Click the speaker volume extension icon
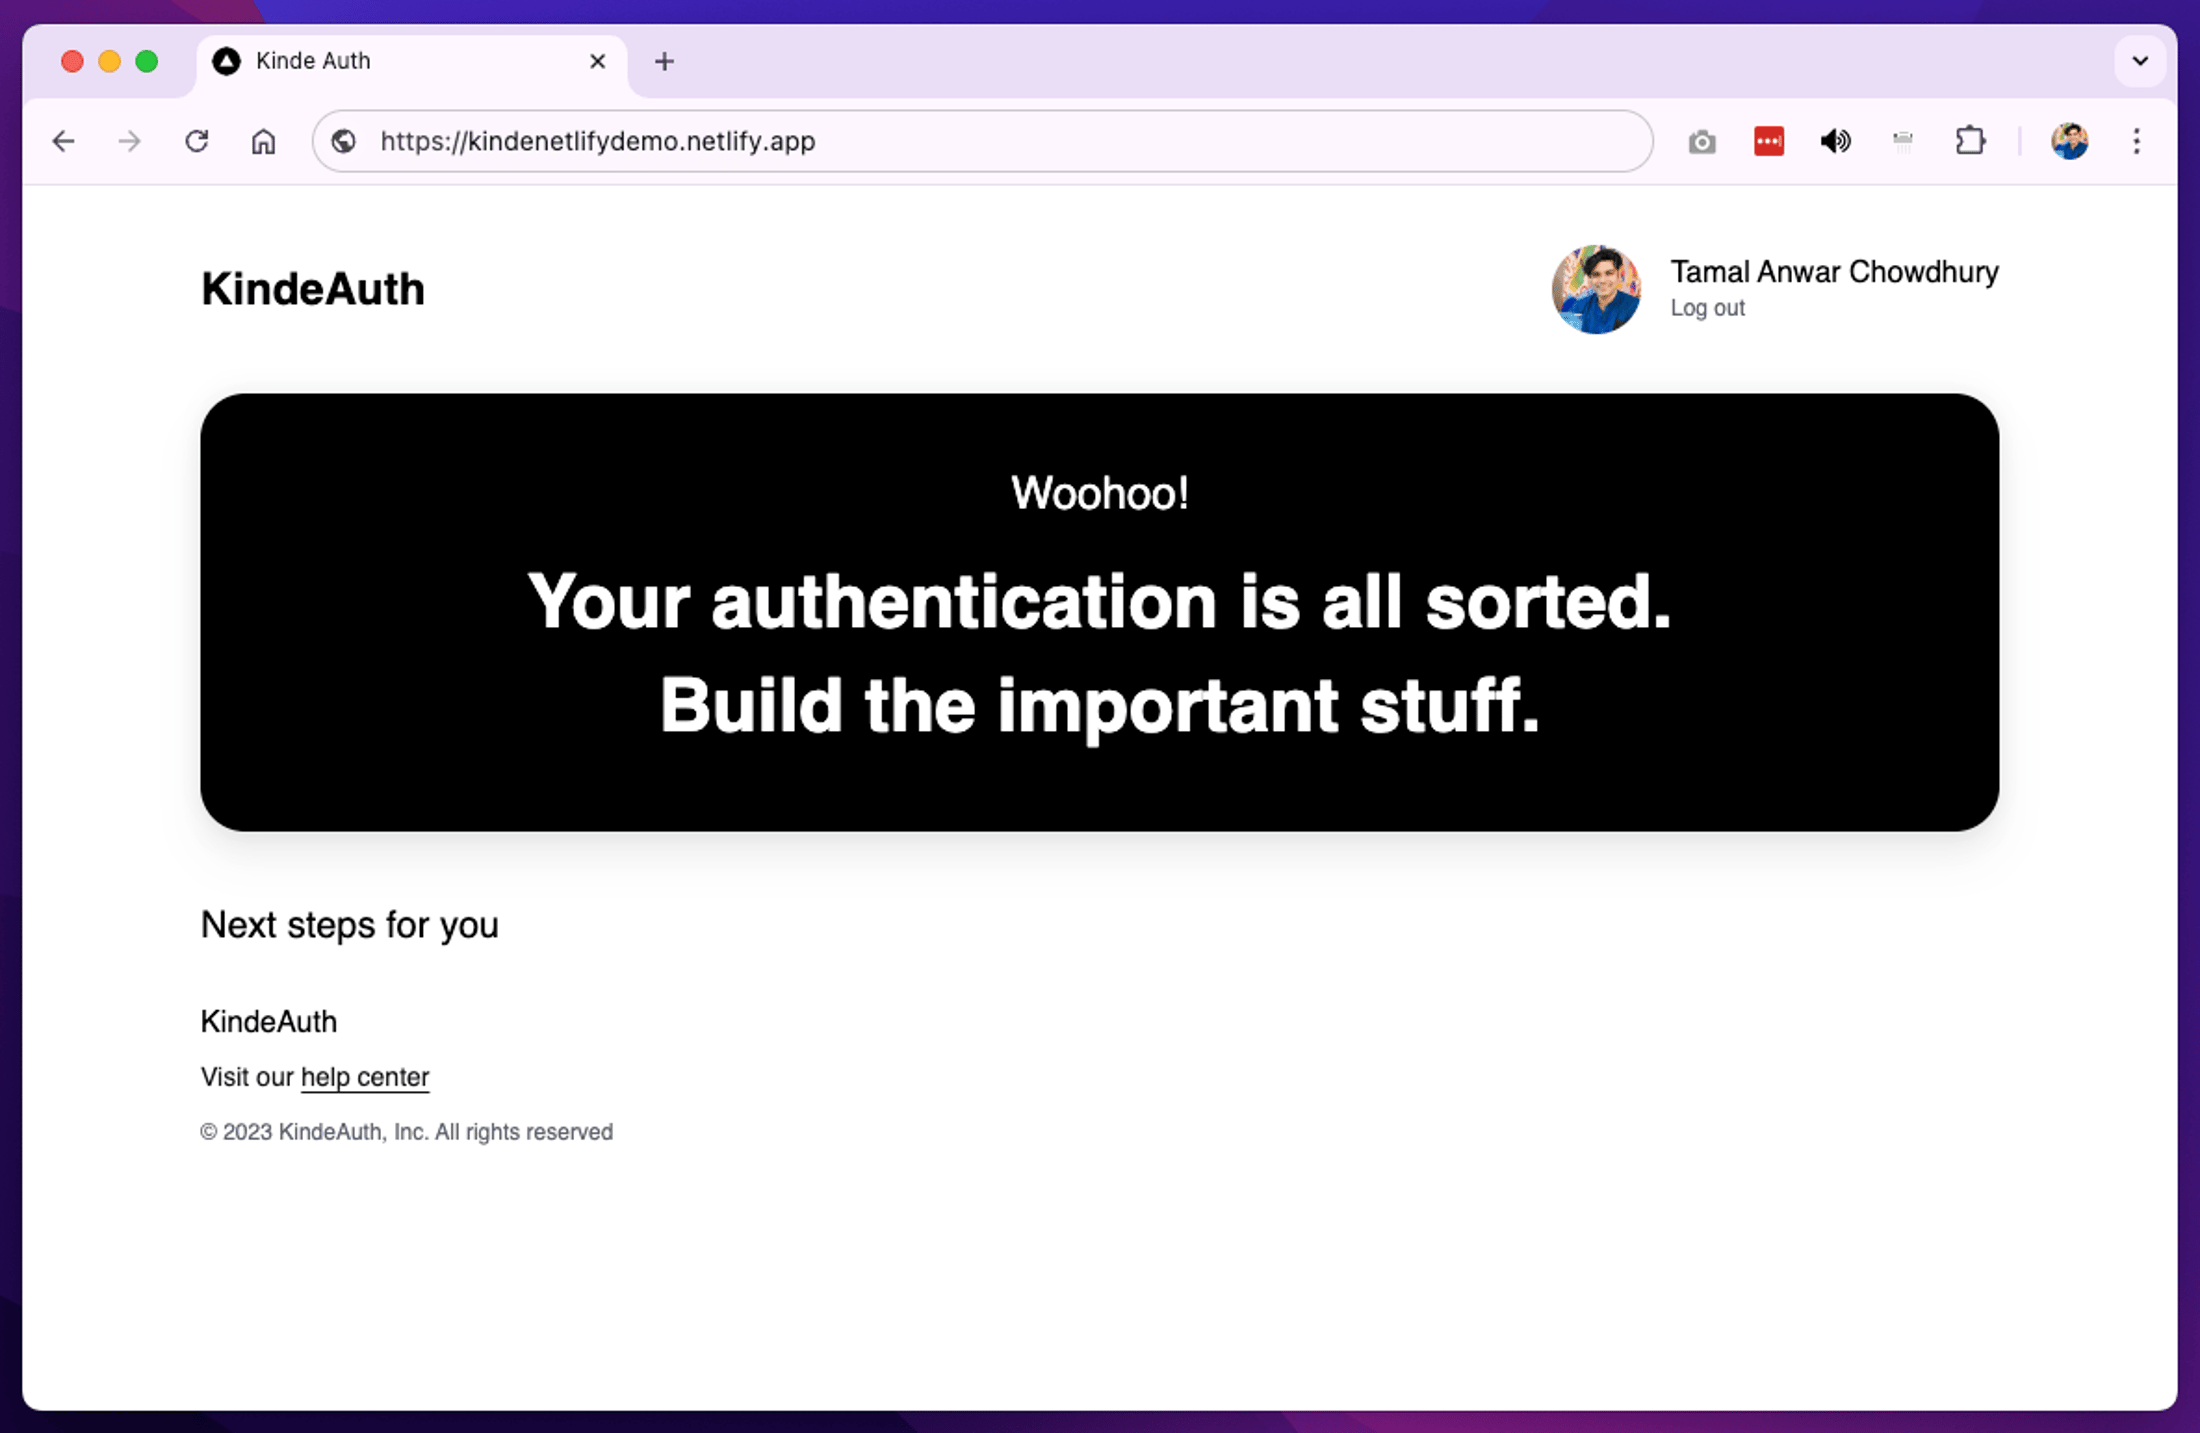Image resolution: width=2200 pixels, height=1433 pixels. coord(1835,141)
